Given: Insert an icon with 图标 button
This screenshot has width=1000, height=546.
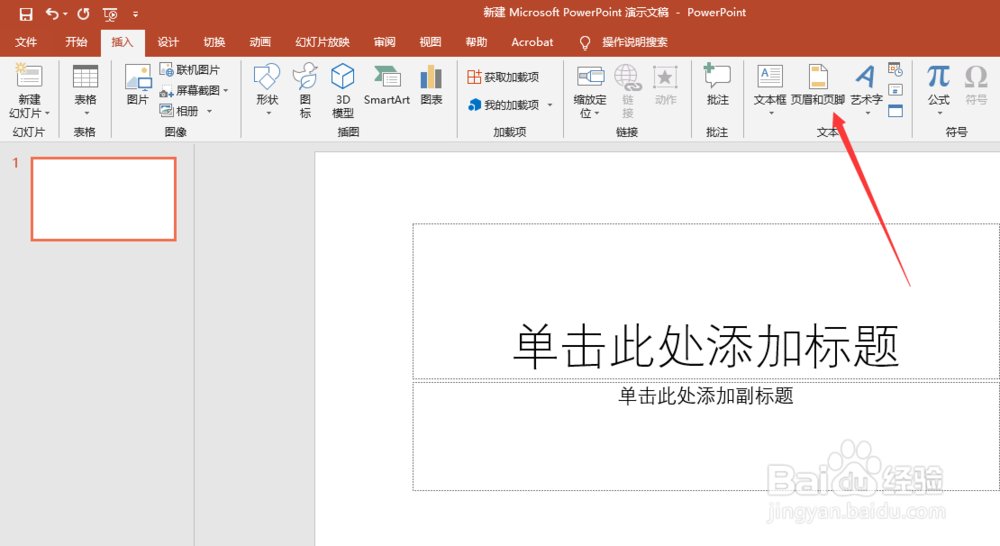Looking at the screenshot, I should [x=305, y=91].
